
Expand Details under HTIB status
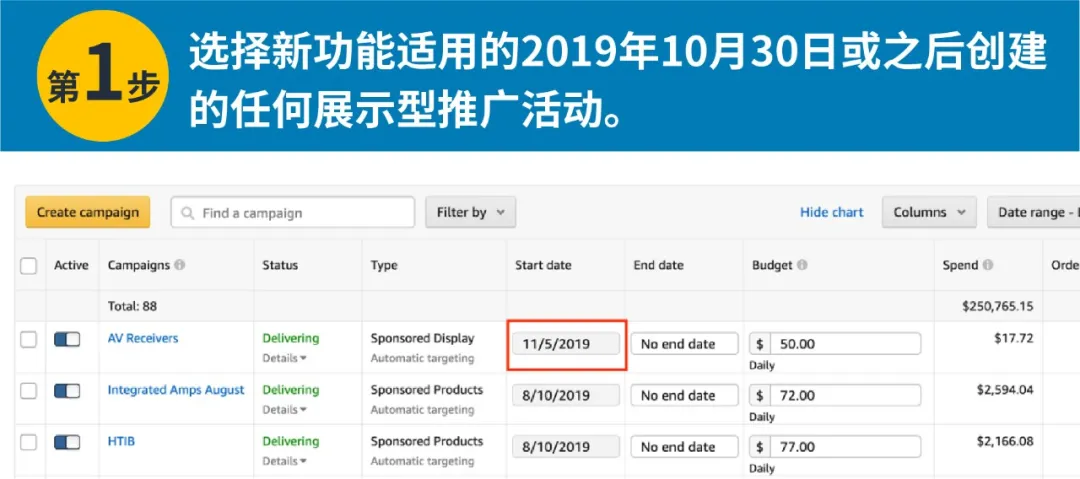[284, 461]
